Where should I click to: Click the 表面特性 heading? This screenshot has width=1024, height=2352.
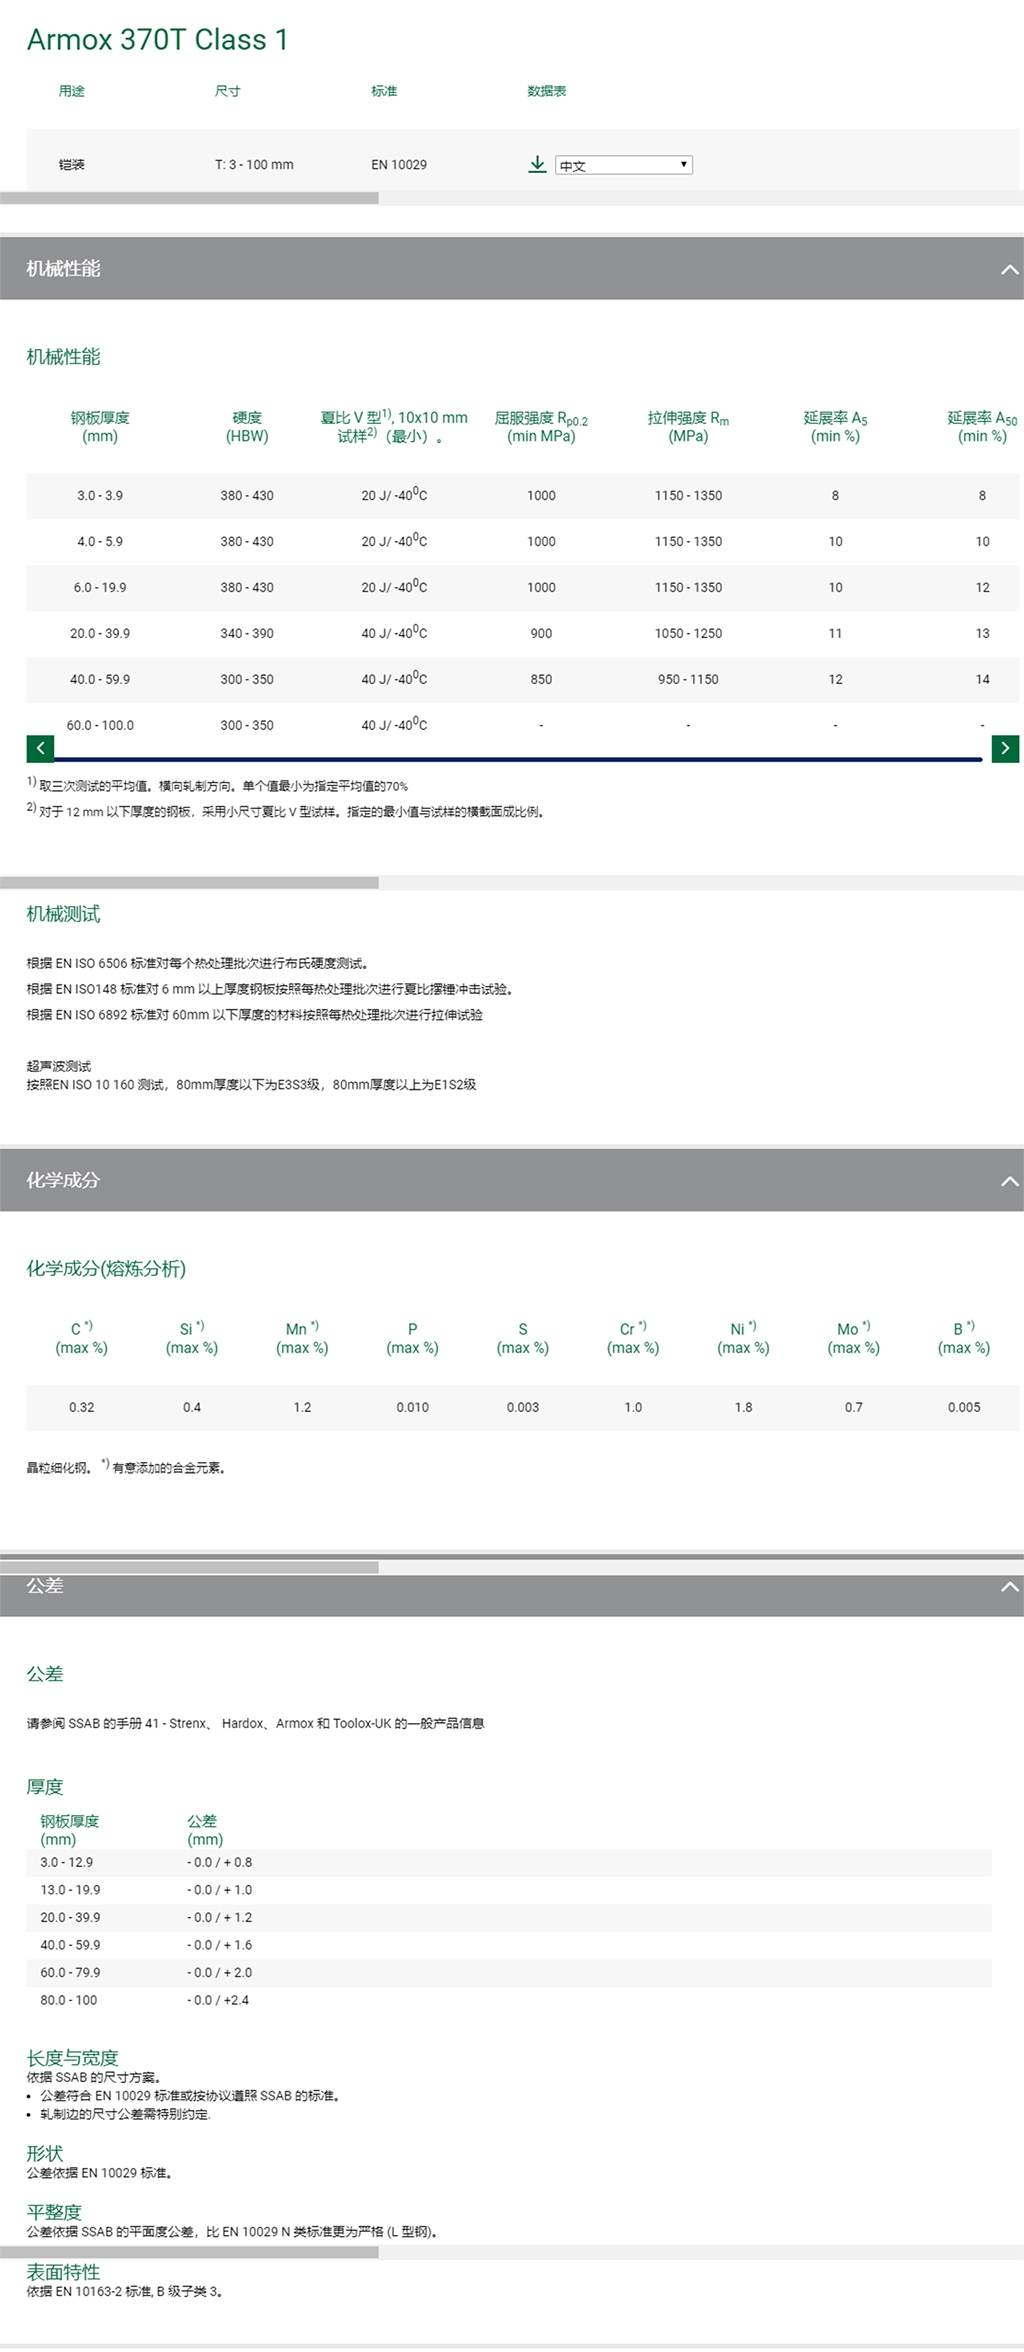click(x=63, y=2272)
